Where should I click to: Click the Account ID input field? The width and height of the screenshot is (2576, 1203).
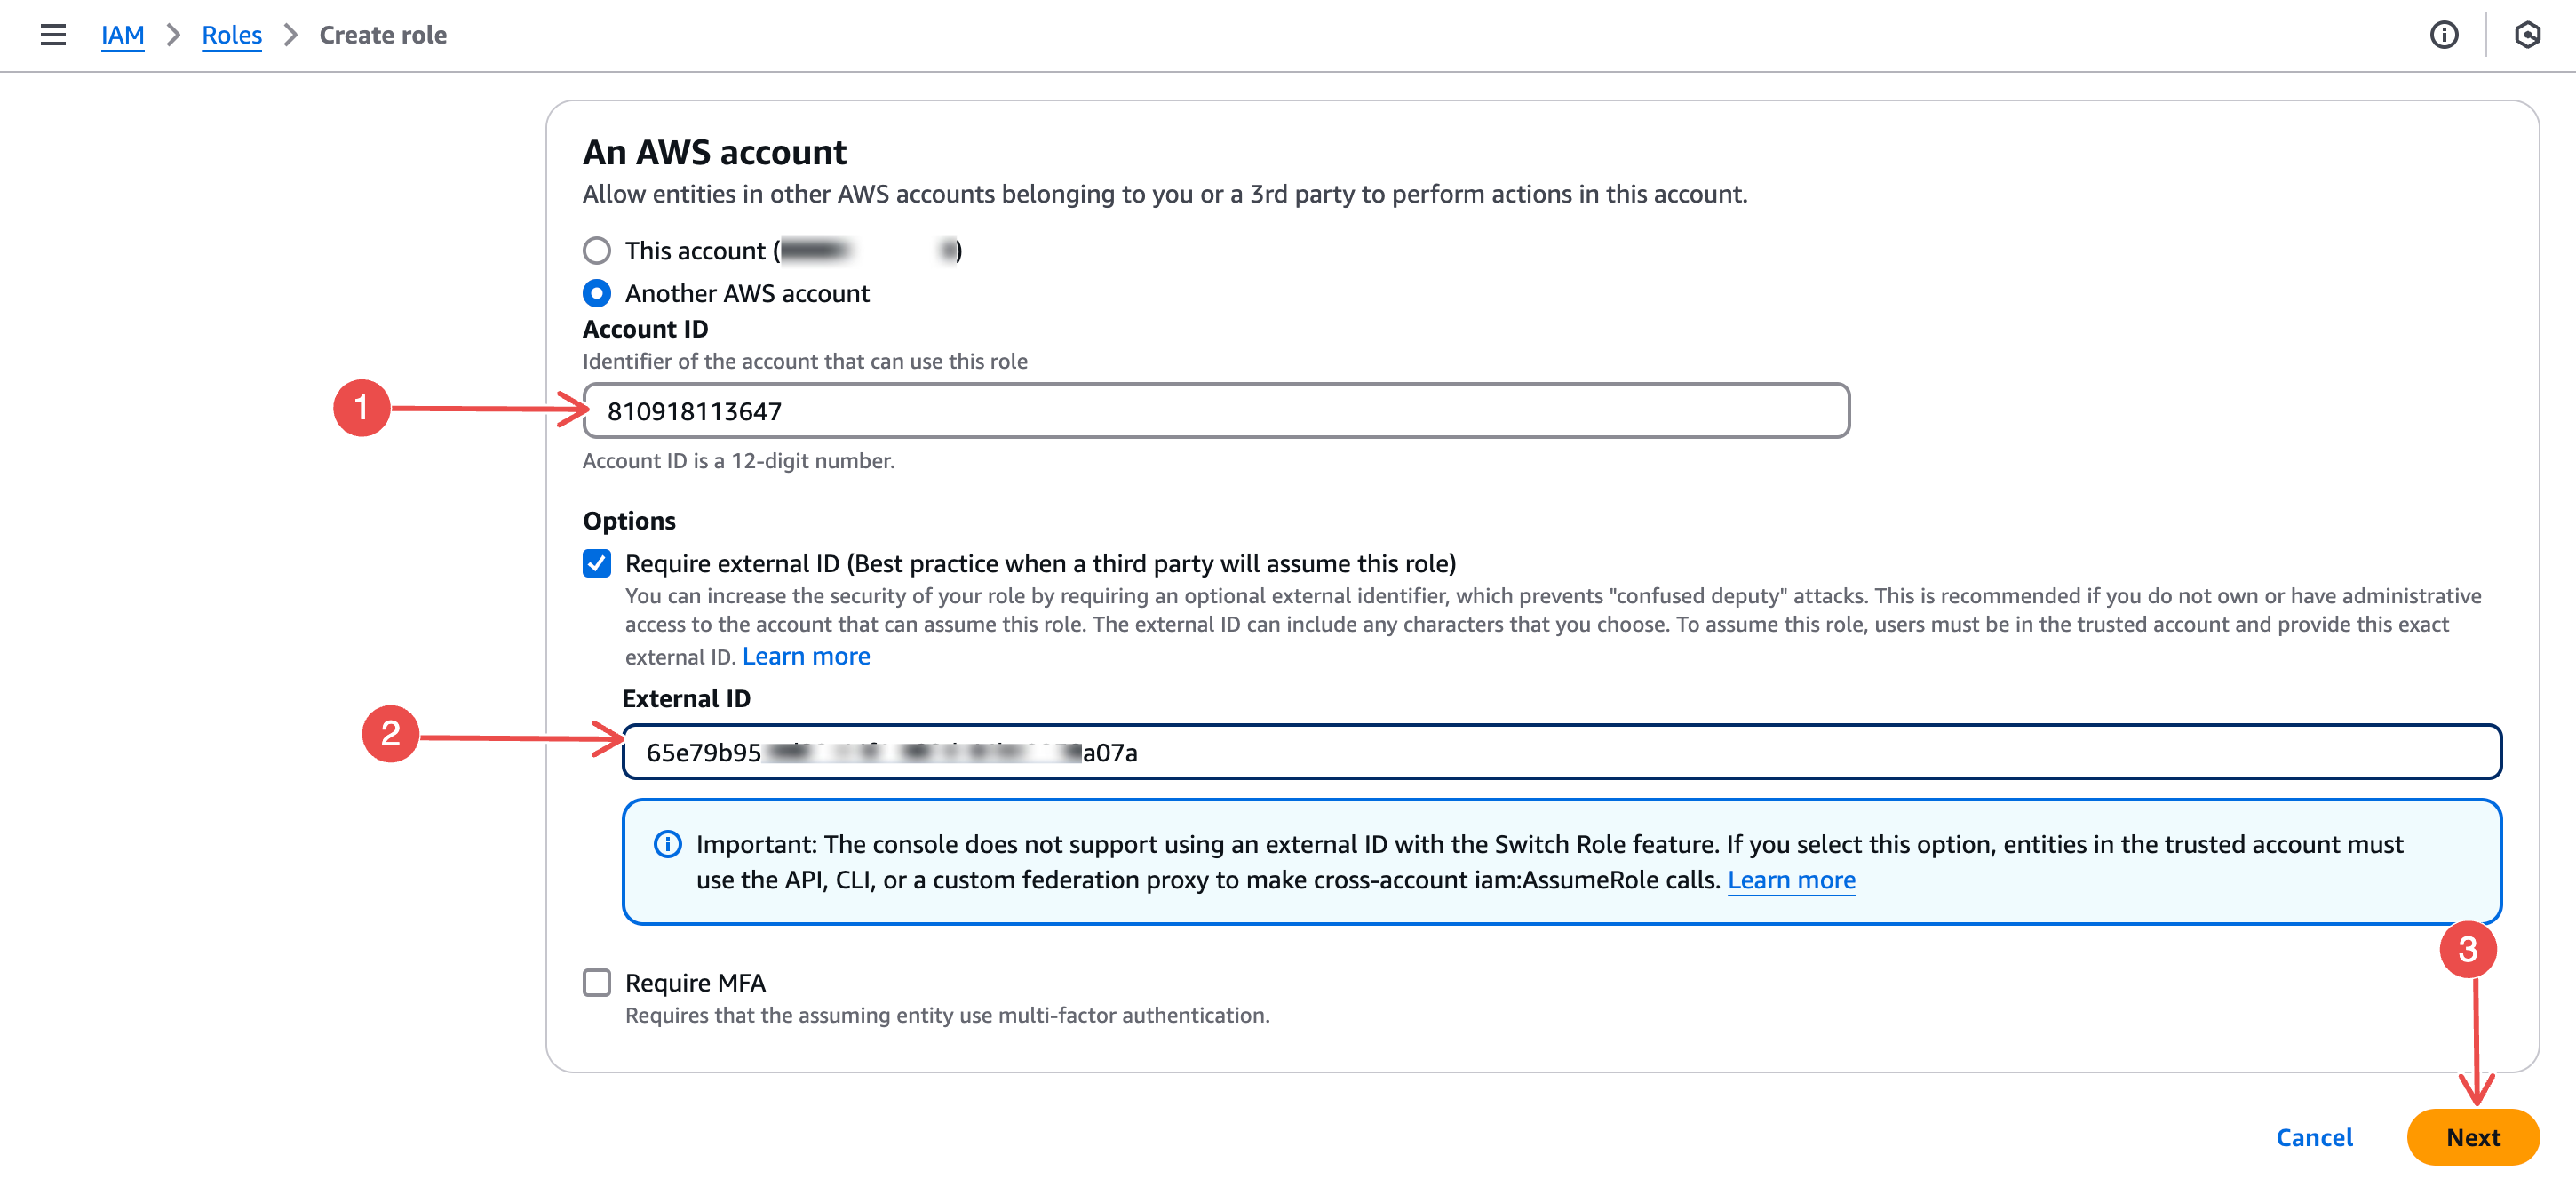[1215, 410]
